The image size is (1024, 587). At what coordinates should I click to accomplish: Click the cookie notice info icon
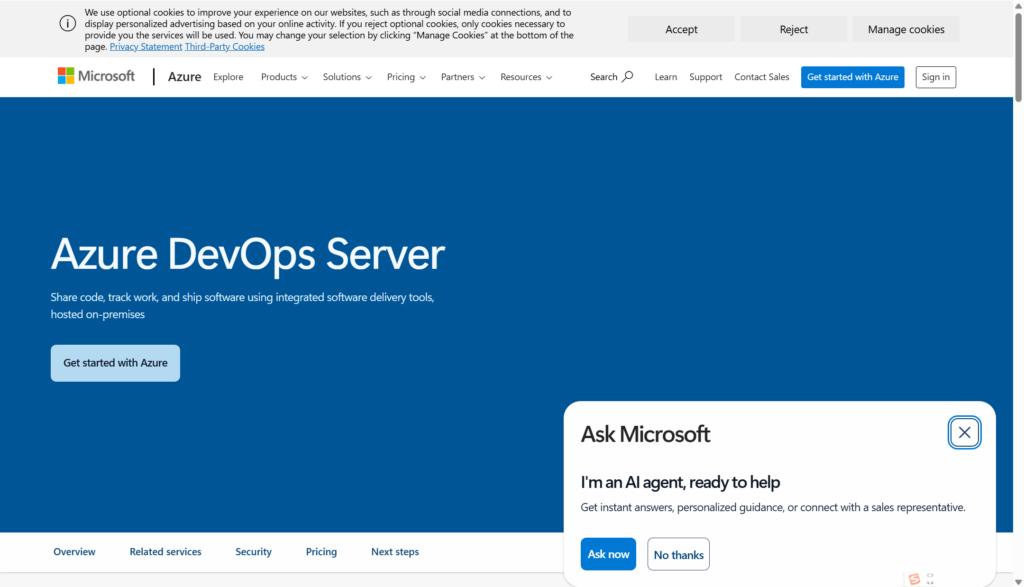tap(67, 24)
